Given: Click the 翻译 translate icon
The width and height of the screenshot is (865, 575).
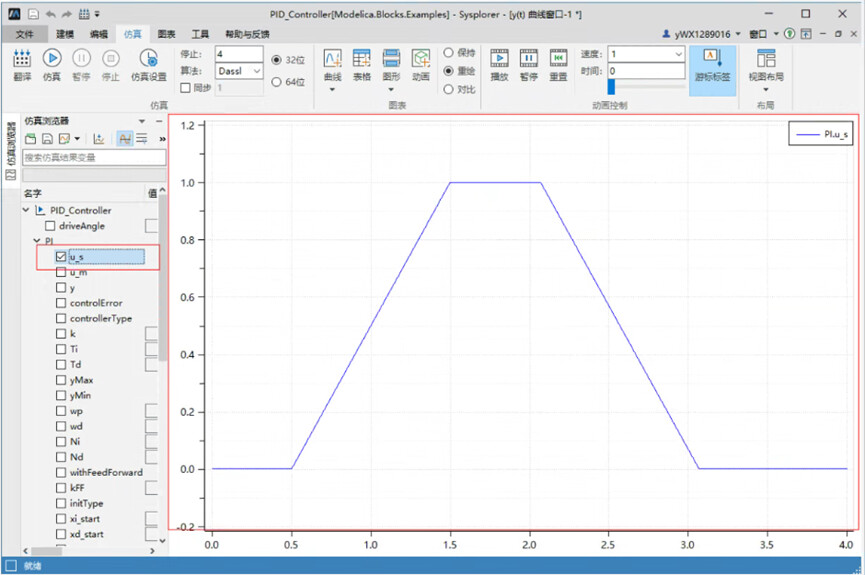Looking at the screenshot, I should pos(22,58).
